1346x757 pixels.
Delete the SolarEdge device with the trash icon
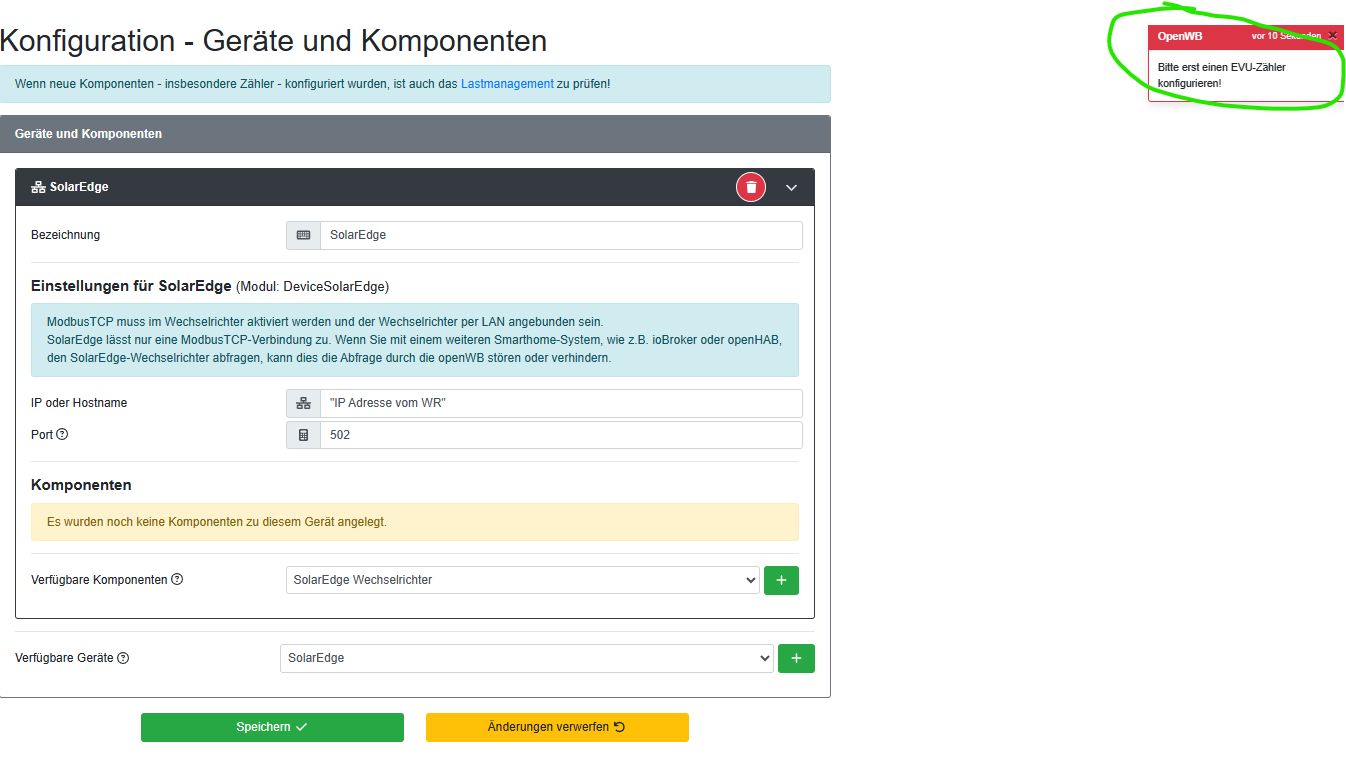[751, 187]
